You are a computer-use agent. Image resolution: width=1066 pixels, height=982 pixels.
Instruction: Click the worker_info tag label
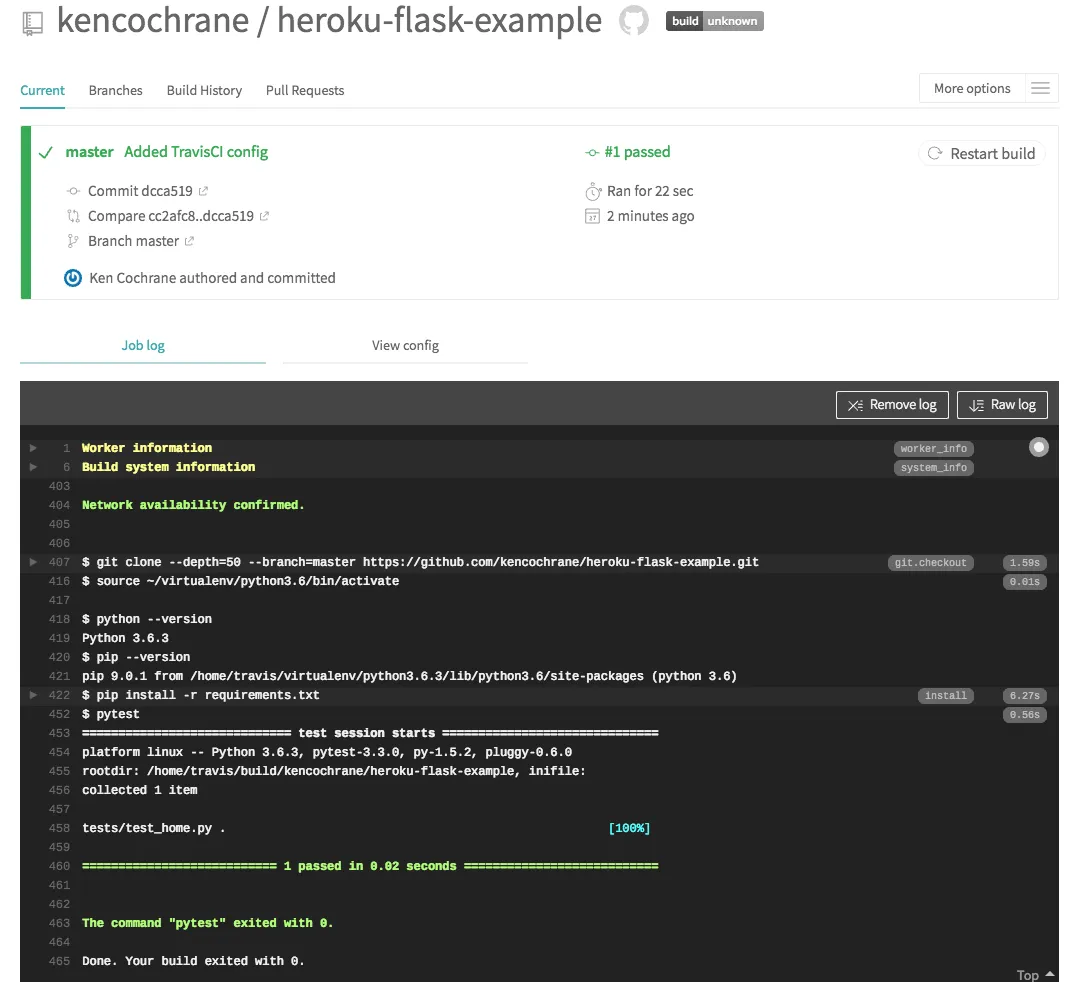[x=933, y=448]
